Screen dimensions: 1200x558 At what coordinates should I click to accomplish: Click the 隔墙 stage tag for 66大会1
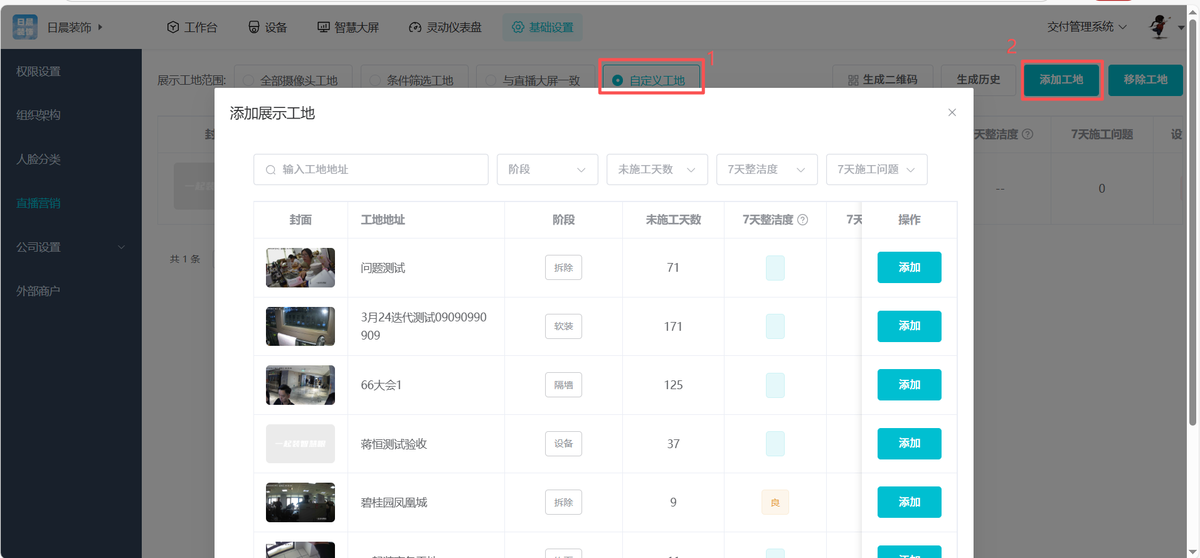click(x=563, y=385)
